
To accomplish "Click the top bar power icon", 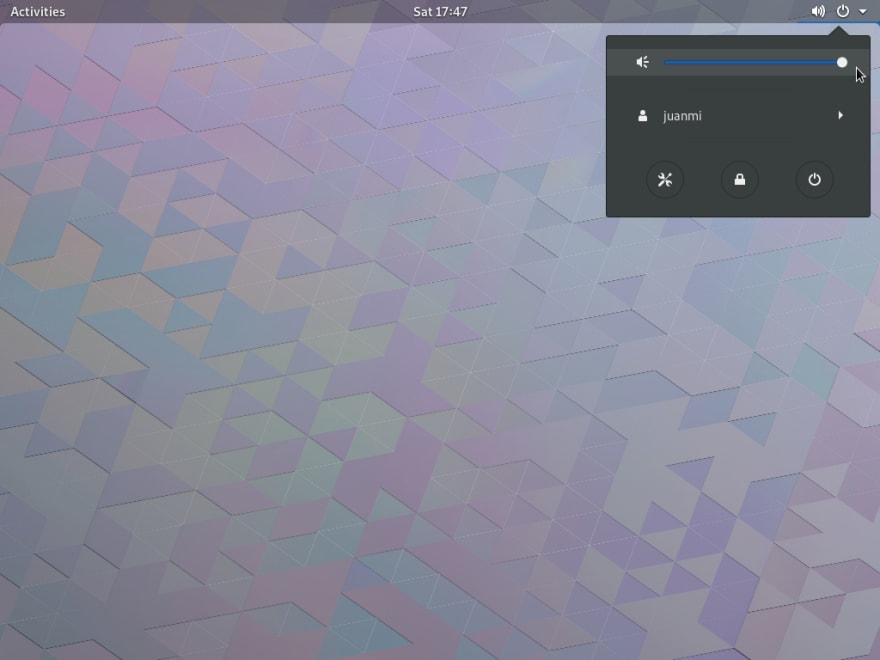I will tap(843, 11).
